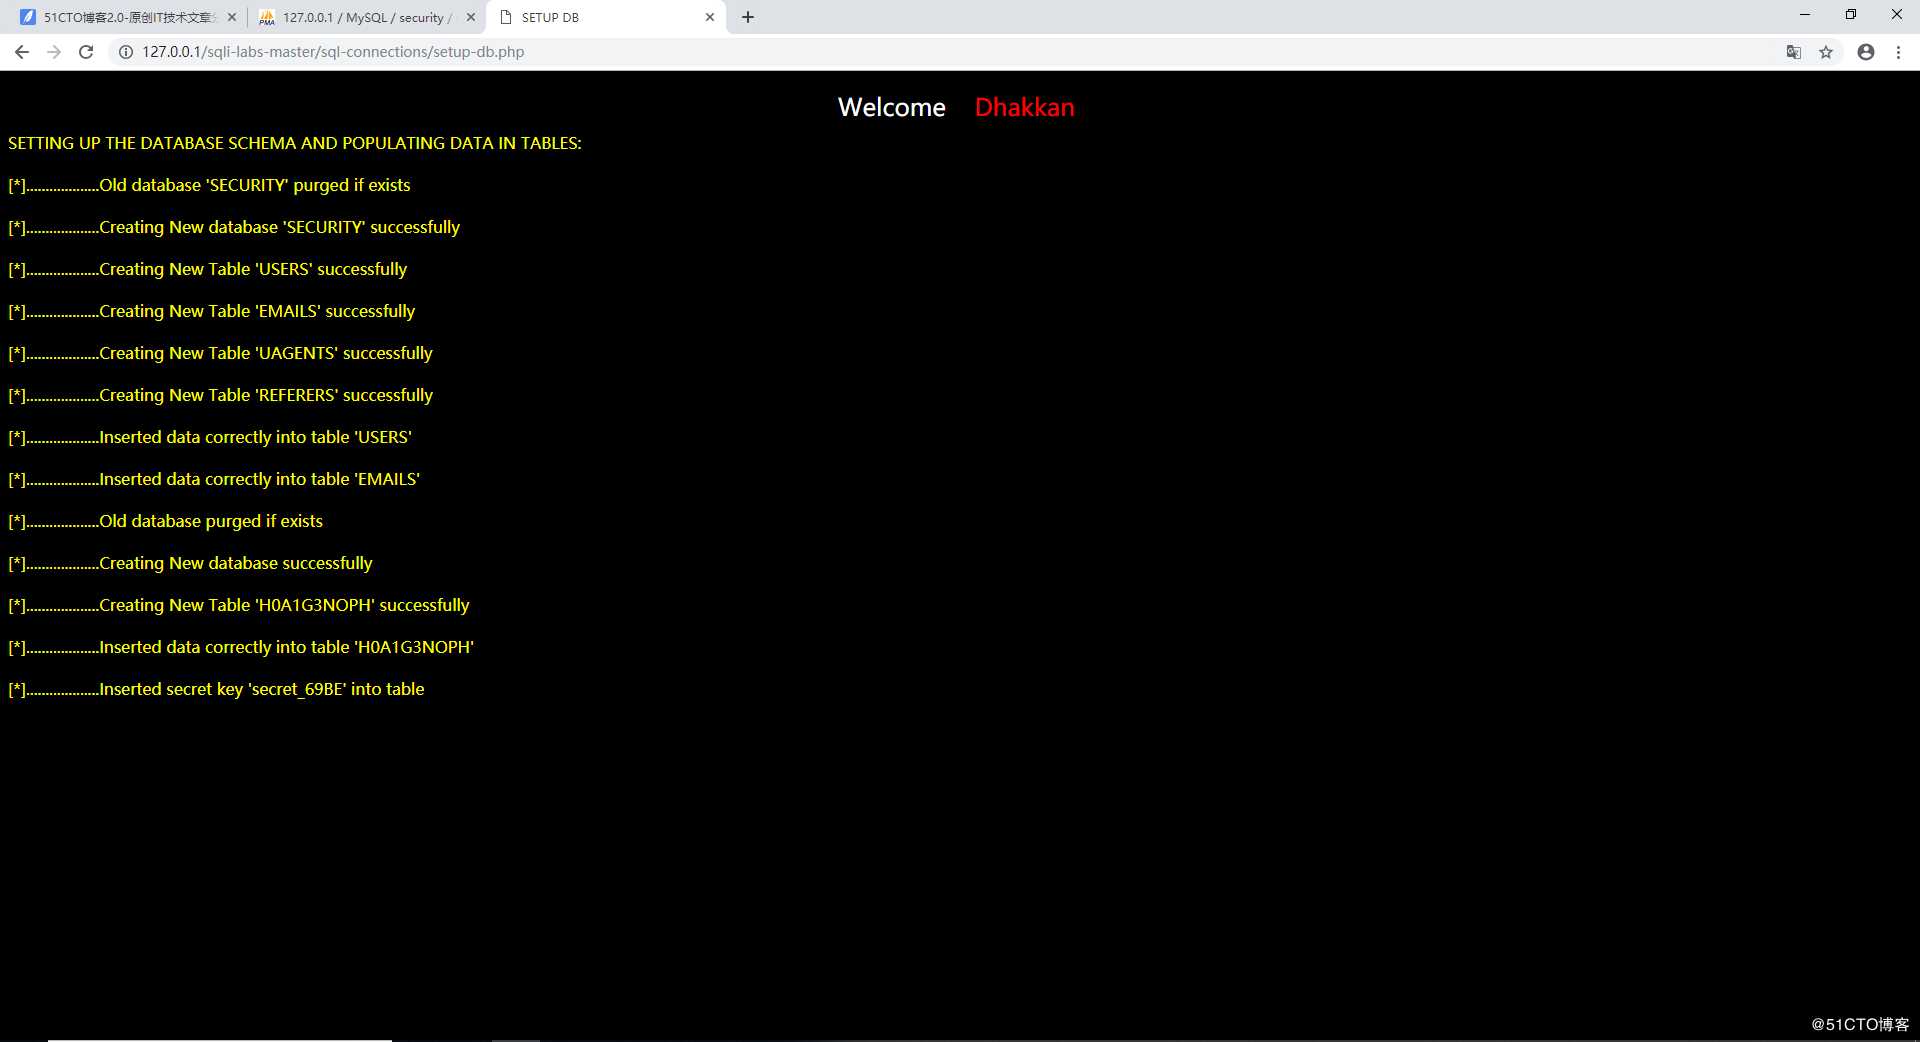Bookmark this page with the star
1920x1042 pixels.
[1826, 52]
